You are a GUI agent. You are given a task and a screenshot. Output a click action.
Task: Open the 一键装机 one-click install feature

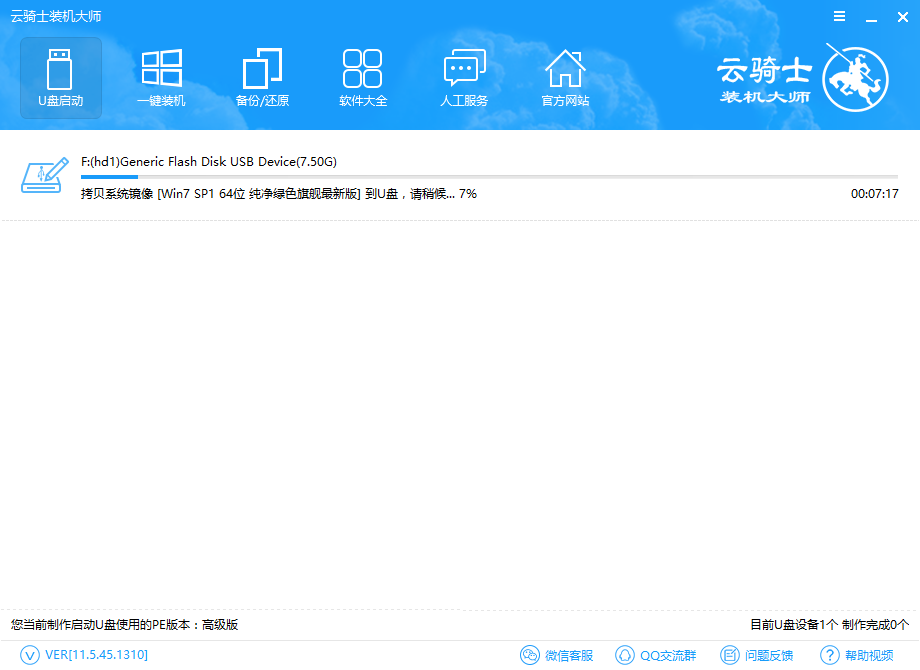pyautogui.click(x=161, y=77)
